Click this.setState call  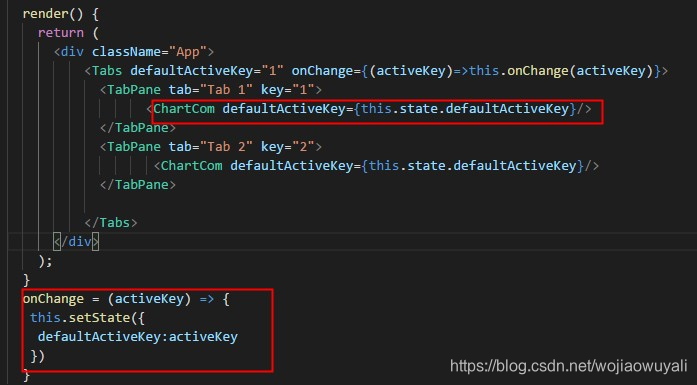[x=80, y=318]
